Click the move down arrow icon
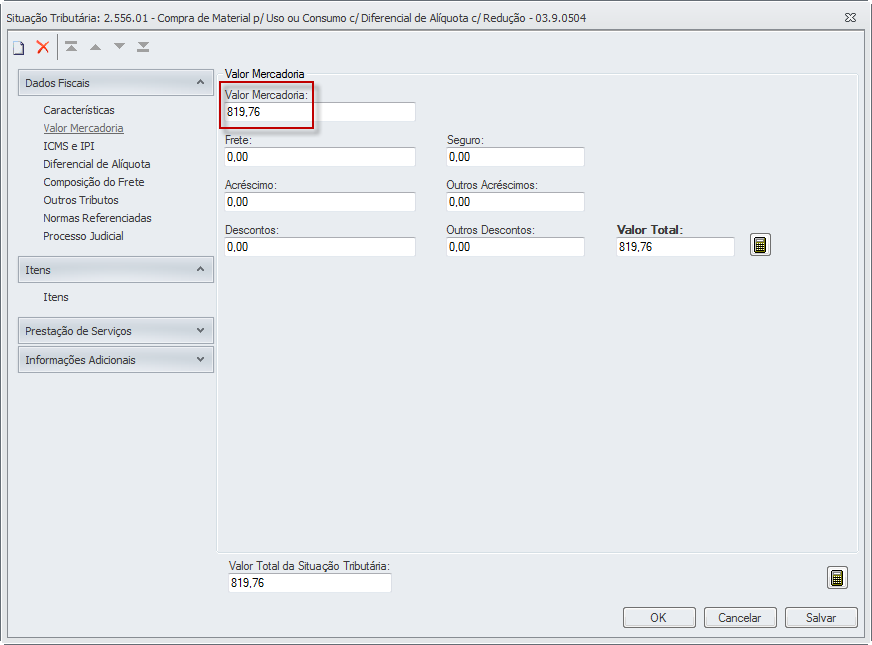872x645 pixels. pyautogui.click(x=119, y=47)
